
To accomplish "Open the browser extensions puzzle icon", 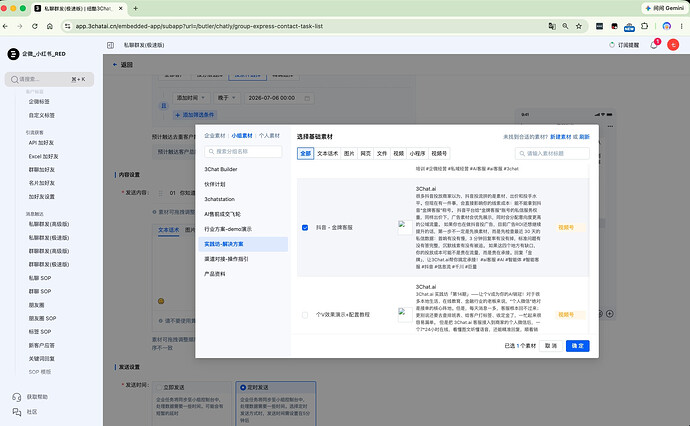I will (644, 26).
